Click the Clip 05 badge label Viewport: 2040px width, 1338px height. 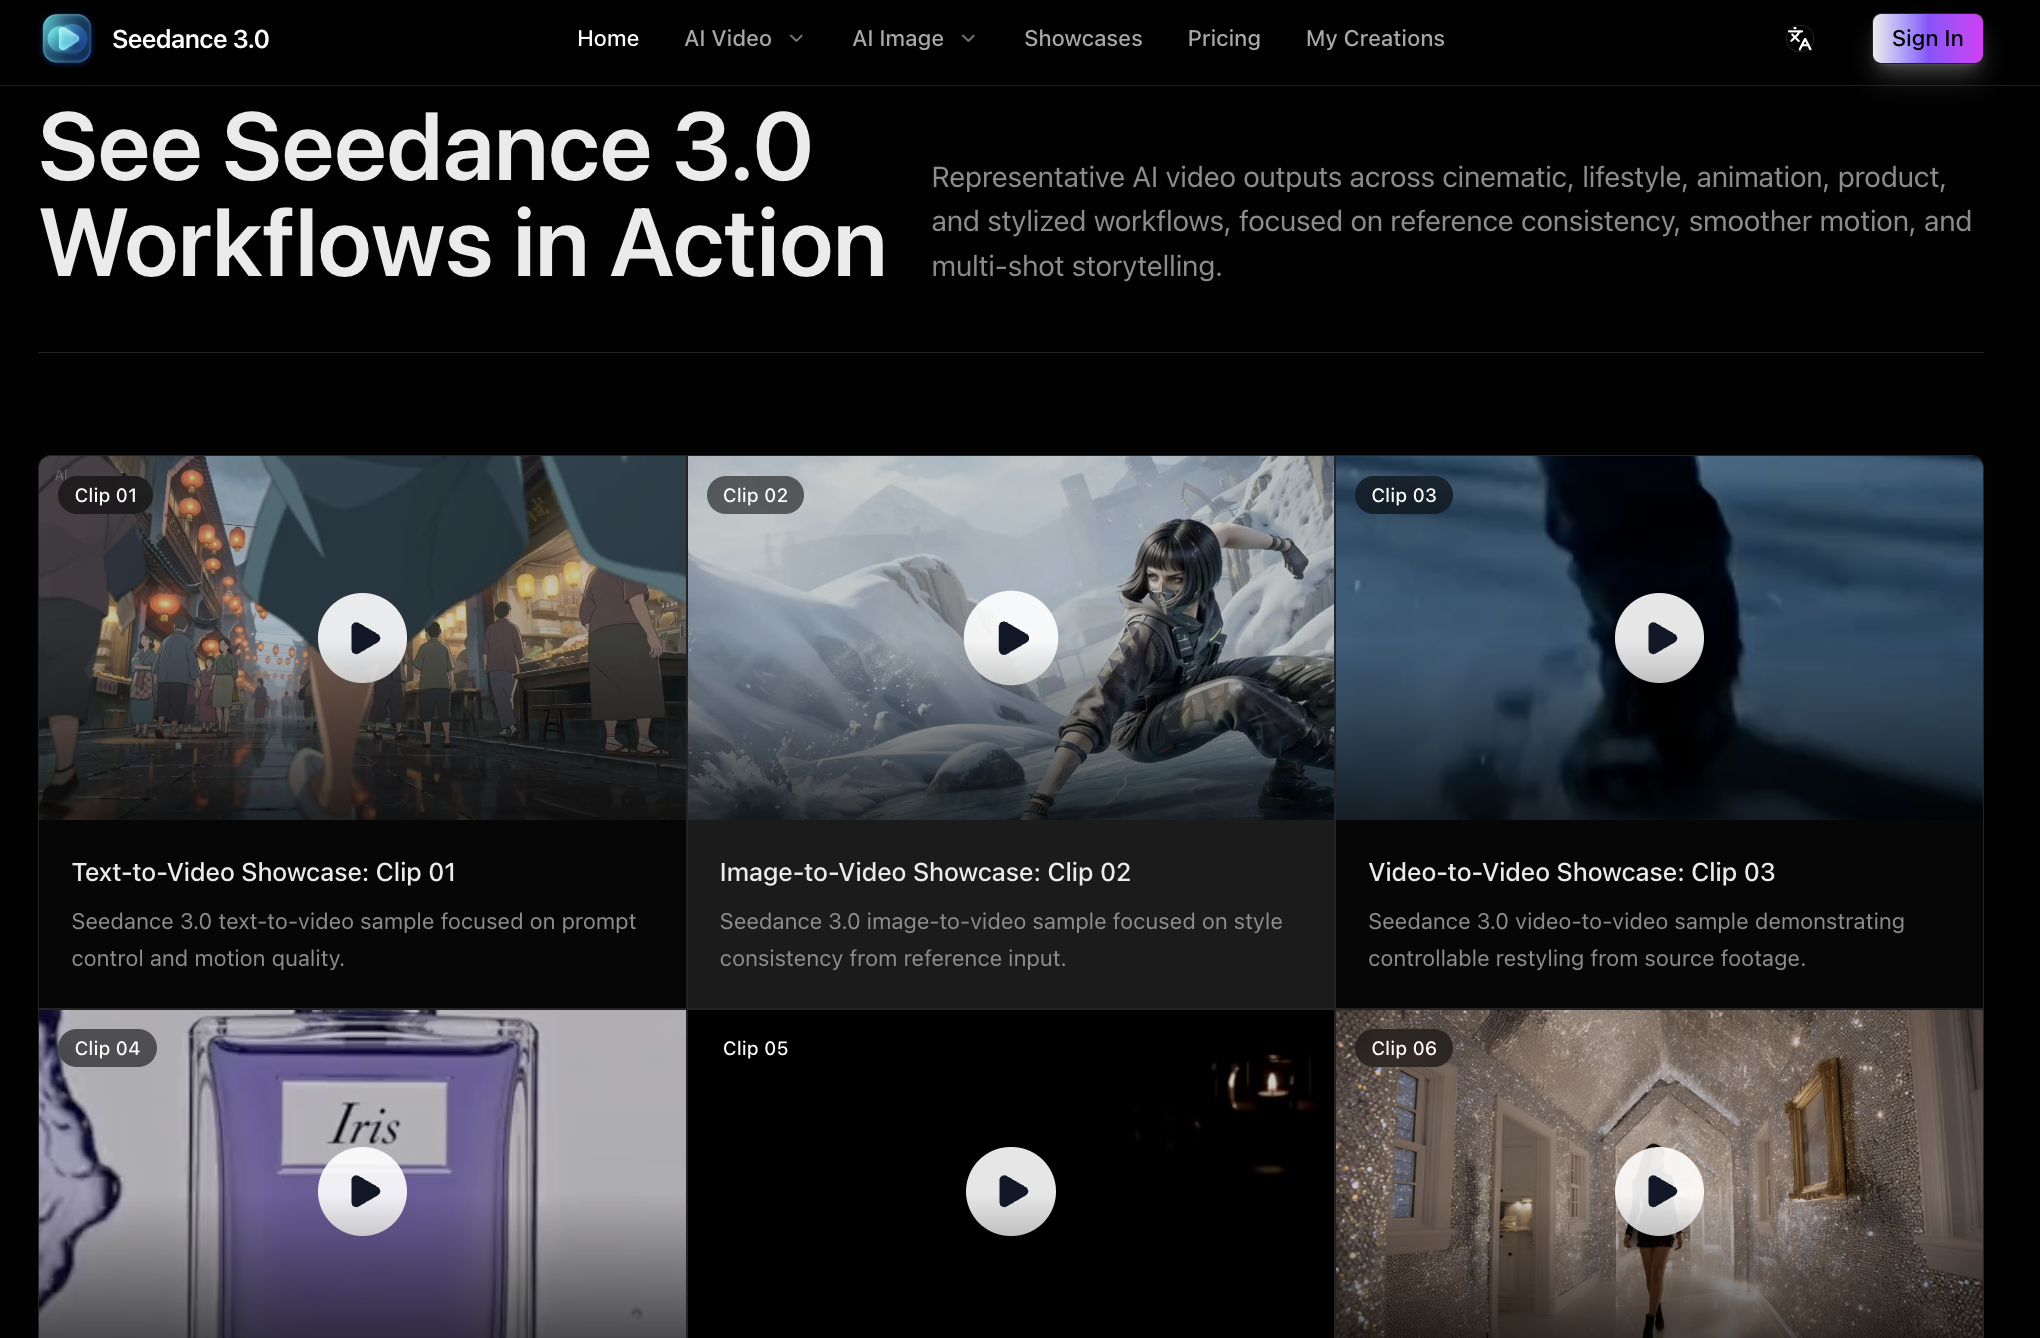(755, 1048)
